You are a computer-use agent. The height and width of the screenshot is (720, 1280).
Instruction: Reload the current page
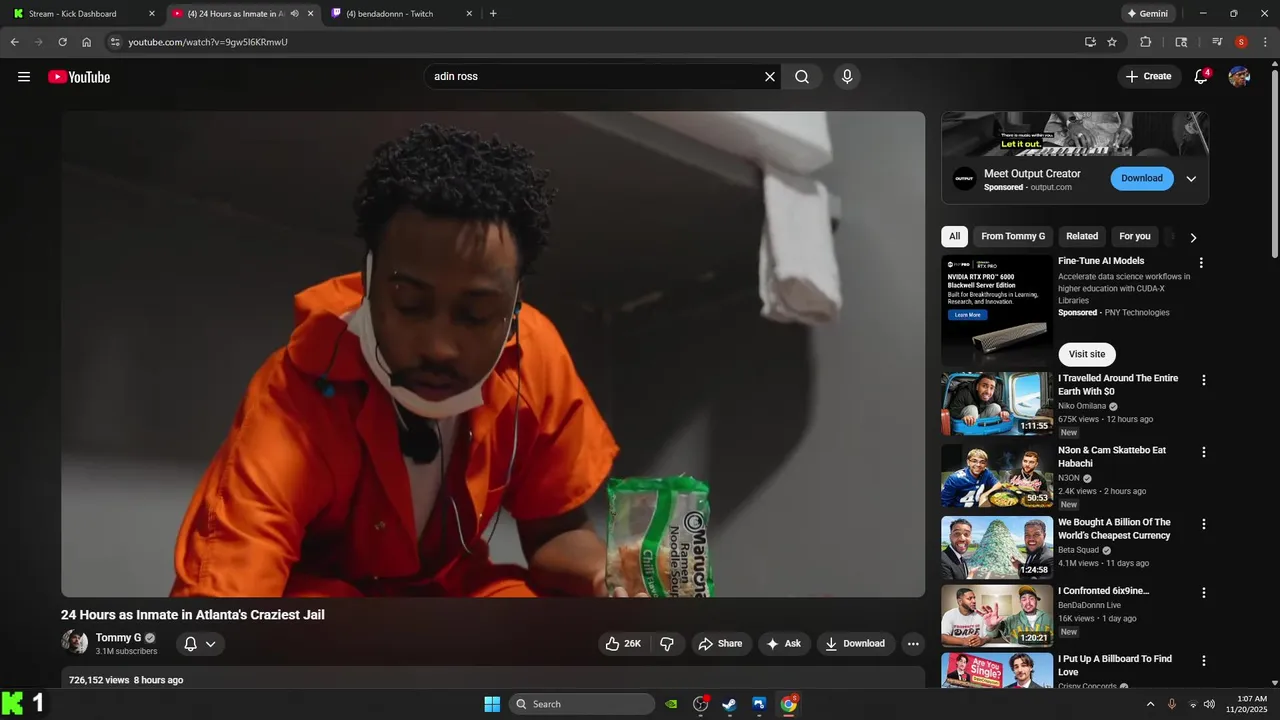pyautogui.click(x=63, y=42)
